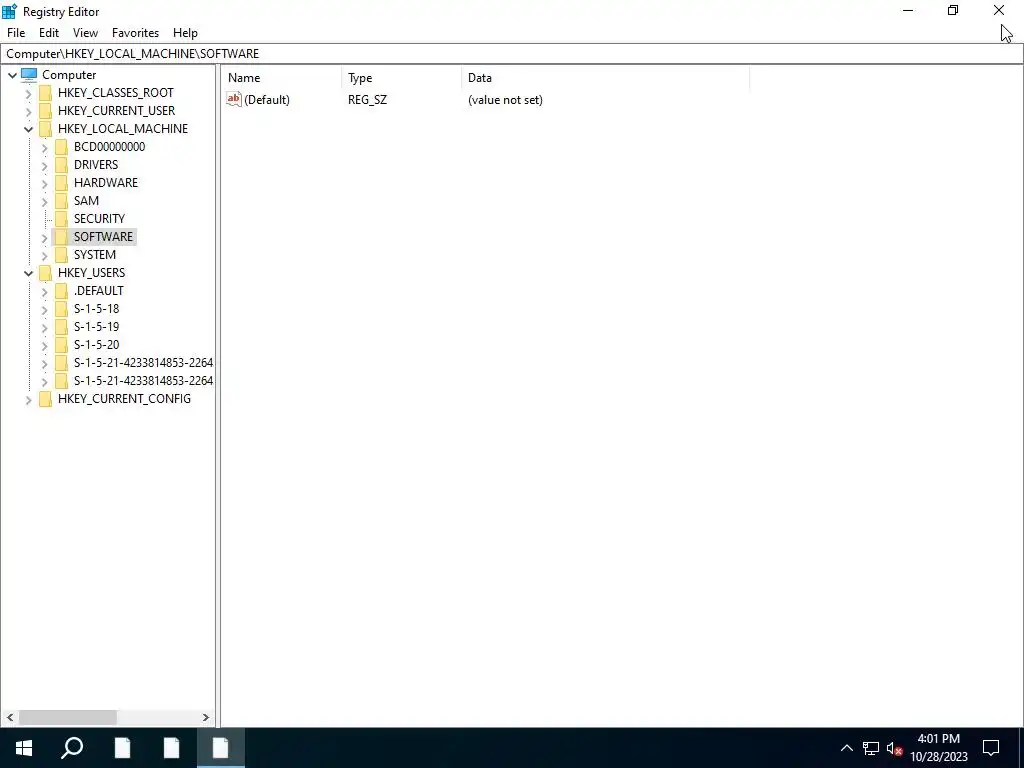The width and height of the screenshot is (1024, 768).
Task: Select the SECURITY key label
Action: (x=99, y=218)
